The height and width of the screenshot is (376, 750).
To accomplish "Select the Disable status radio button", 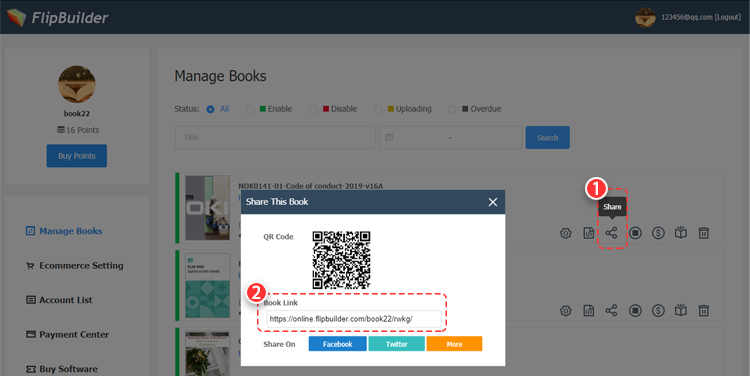I will pyautogui.click(x=313, y=109).
